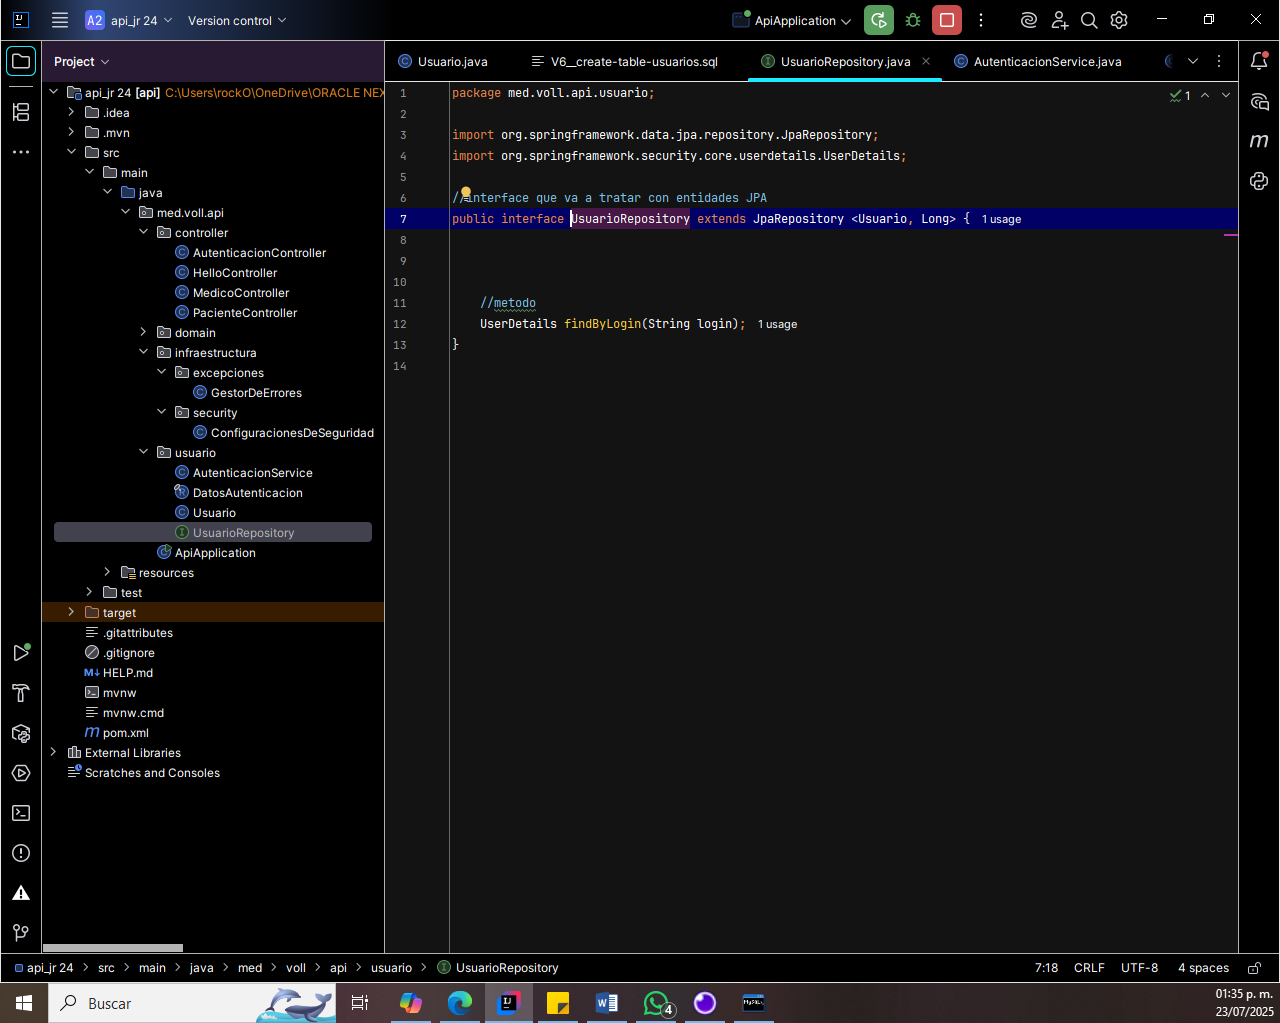Image resolution: width=1280 pixels, height=1023 pixels.
Task: Open Code With Me add-user icon
Action: [1059, 20]
